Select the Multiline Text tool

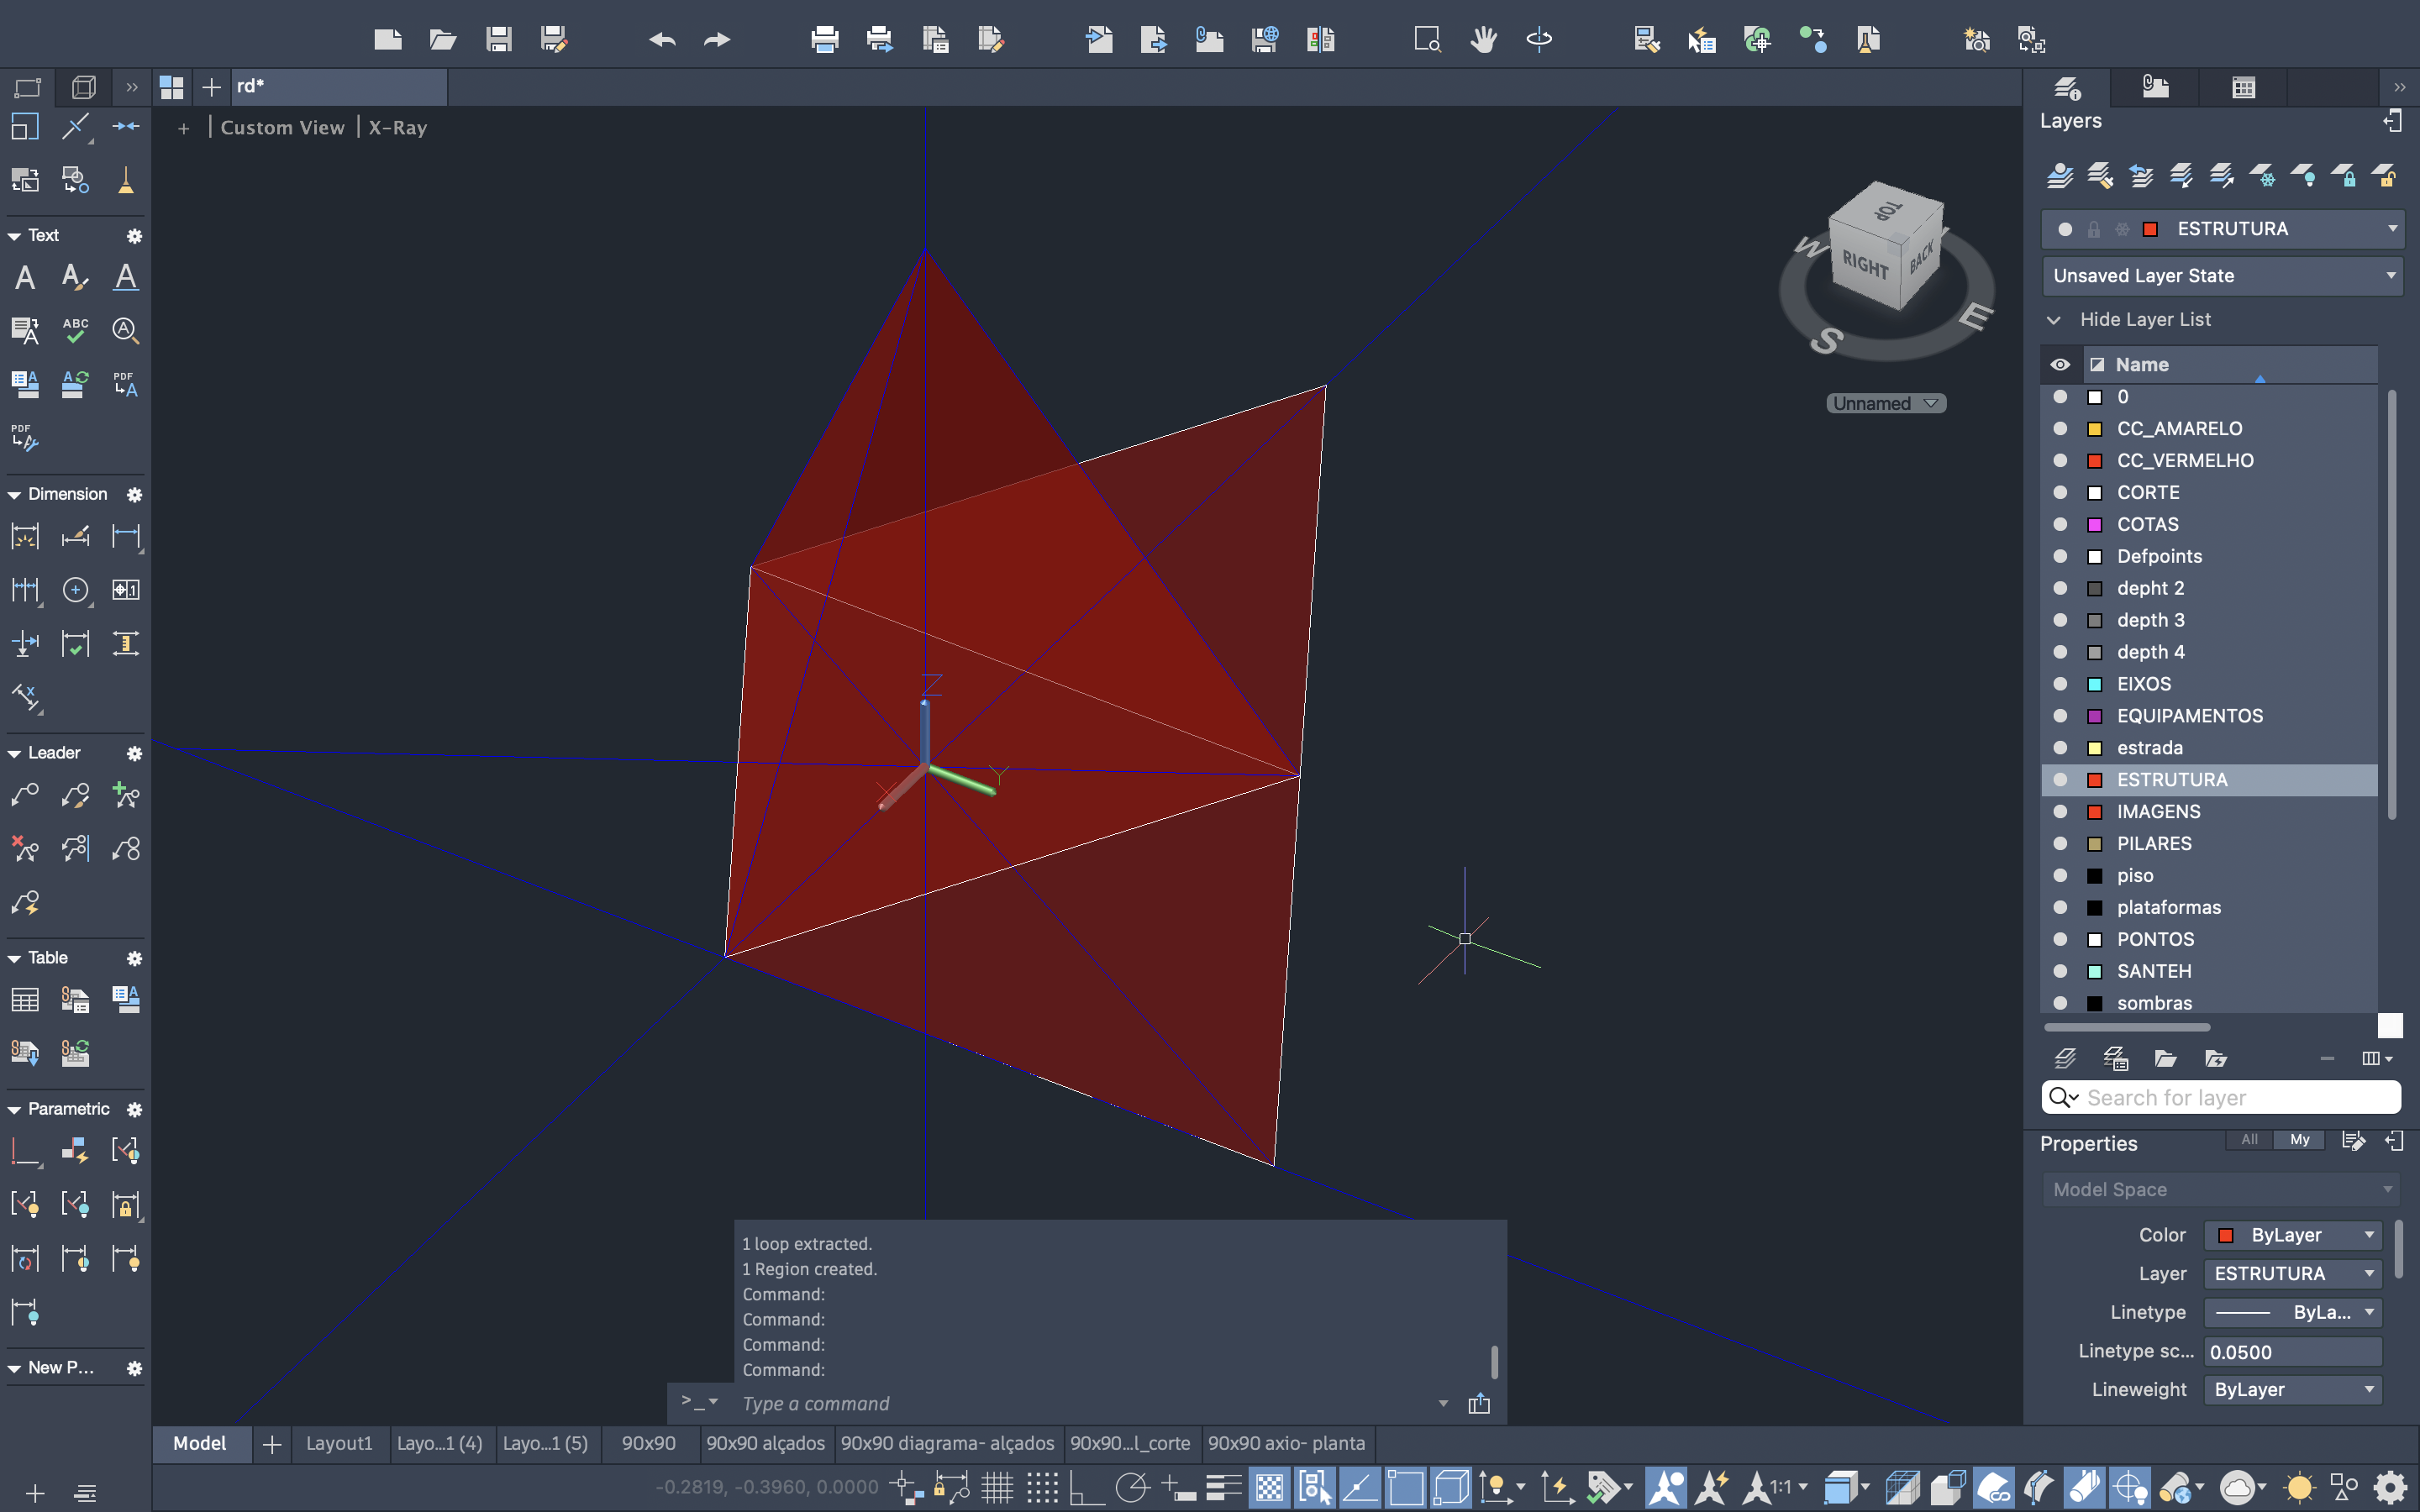[25, 277]
